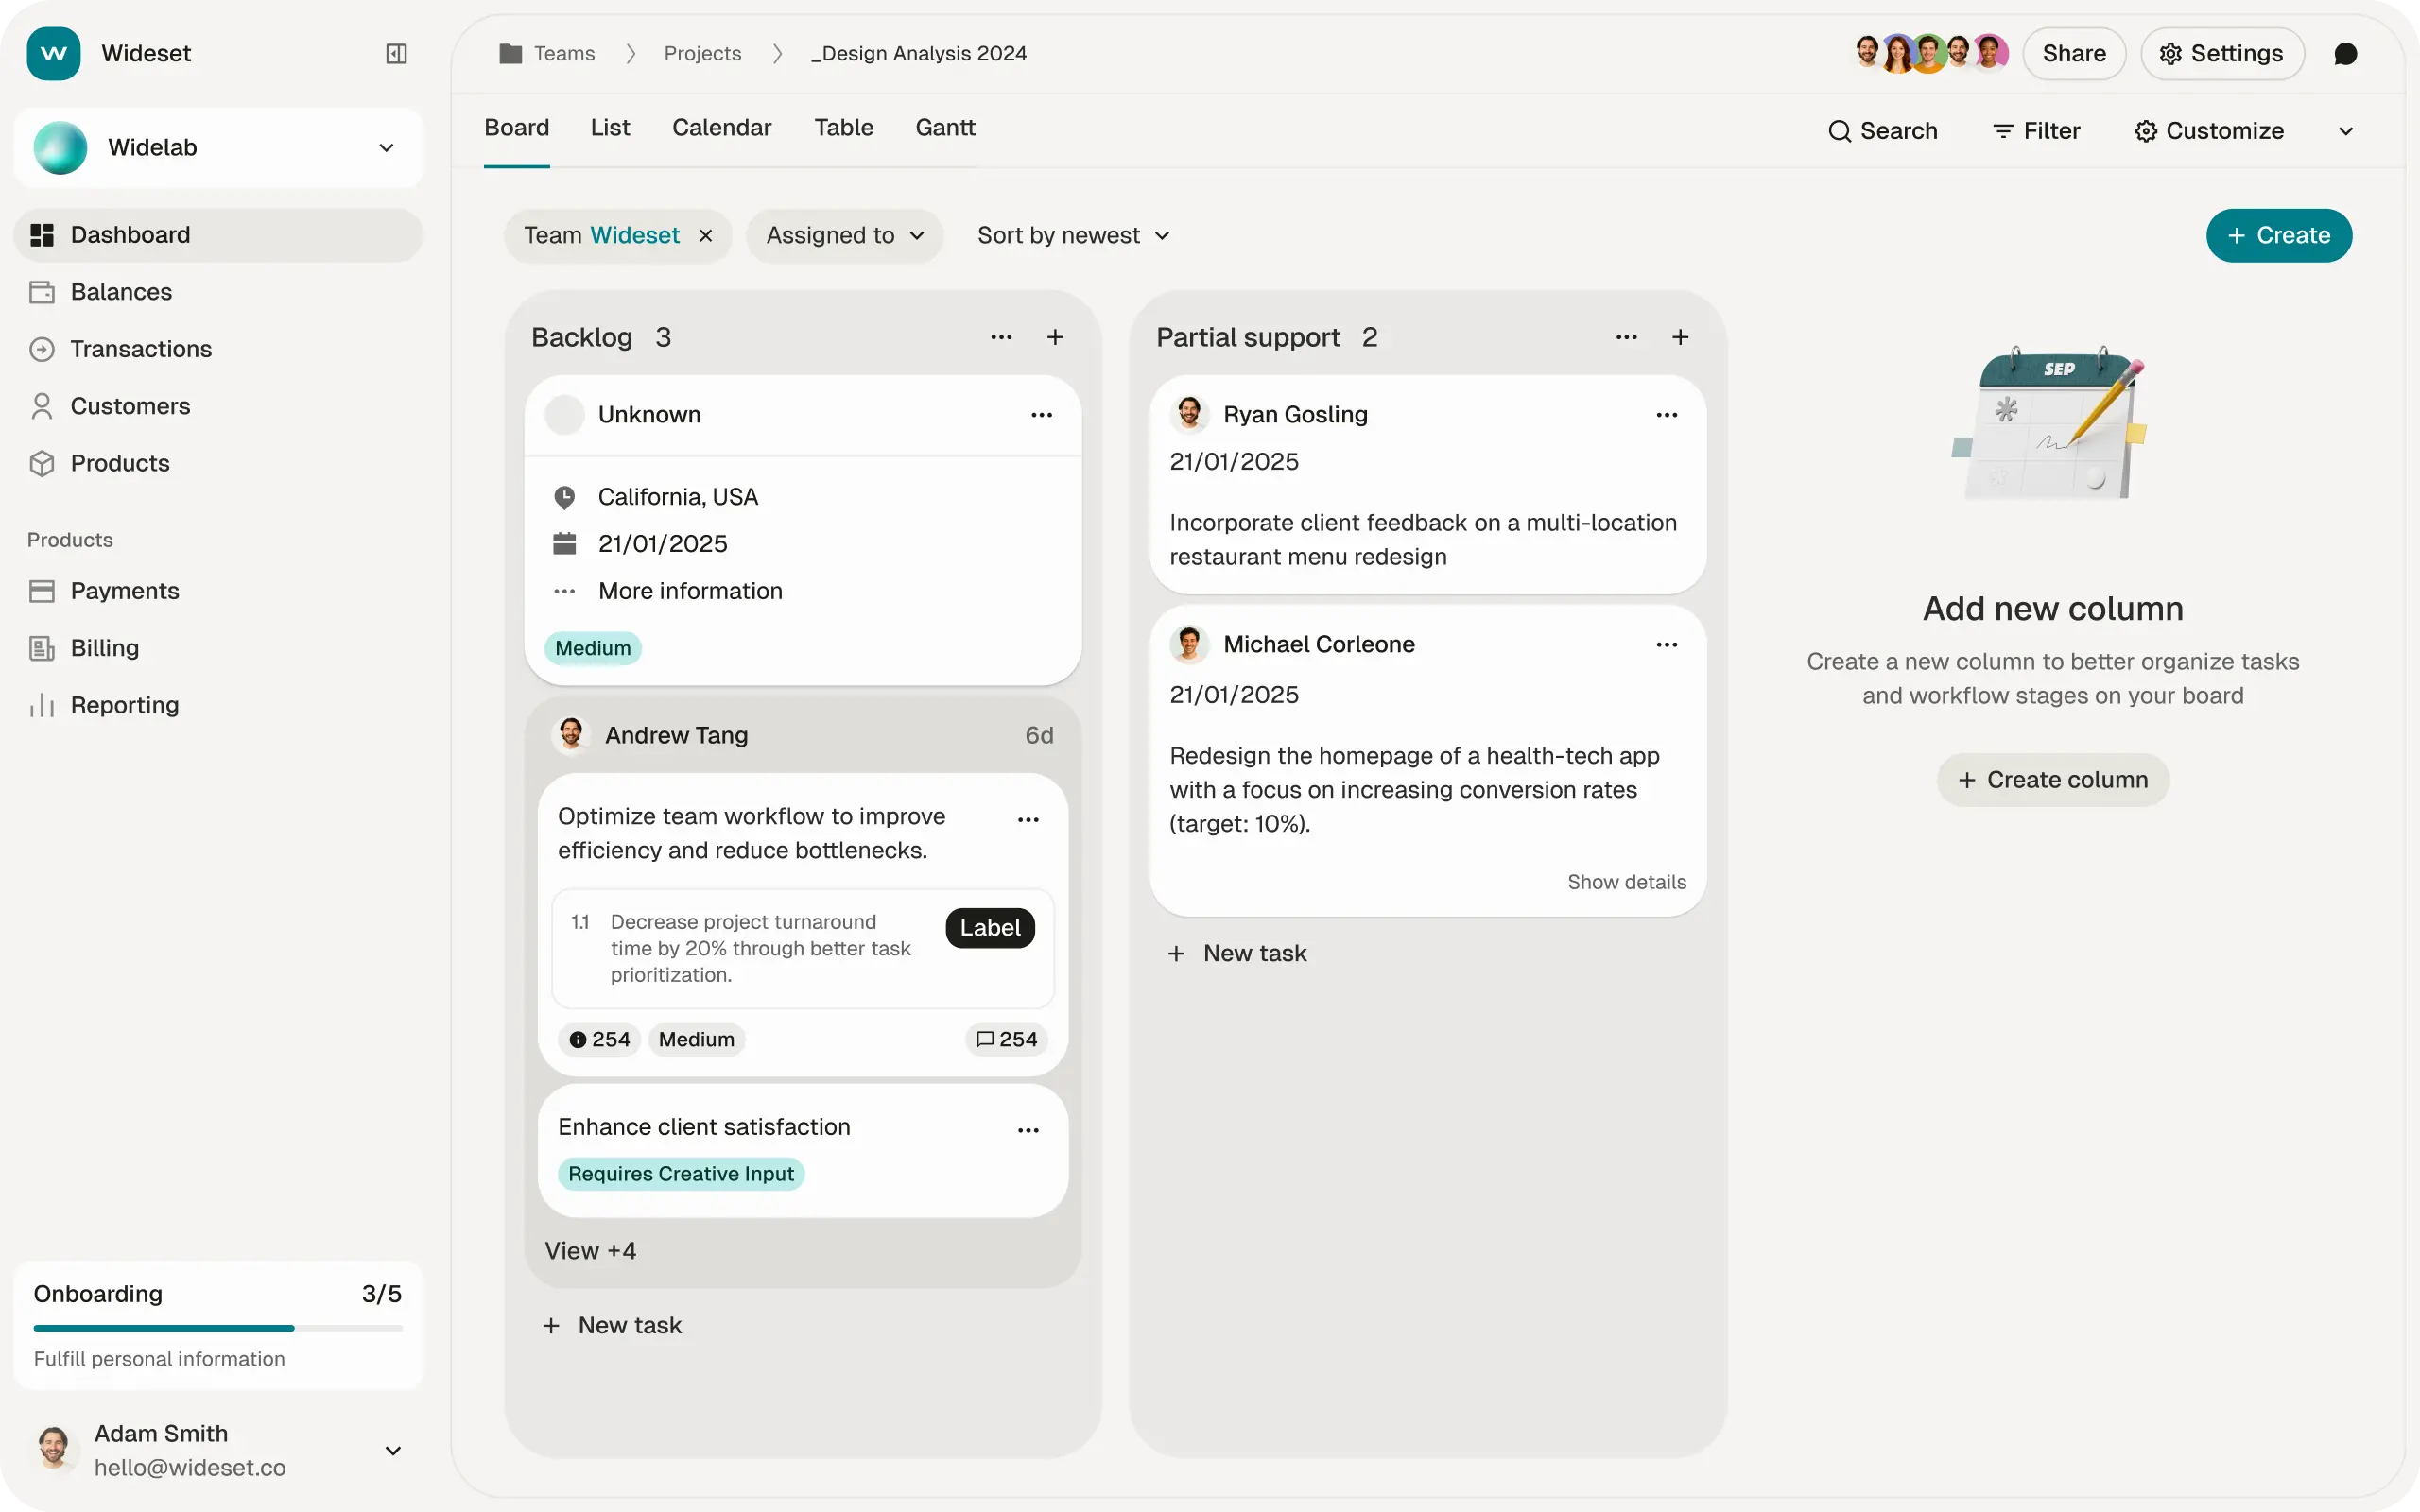Open options for Unknown card
Screen dimensions: 2420x1512
coord(1041,414)
